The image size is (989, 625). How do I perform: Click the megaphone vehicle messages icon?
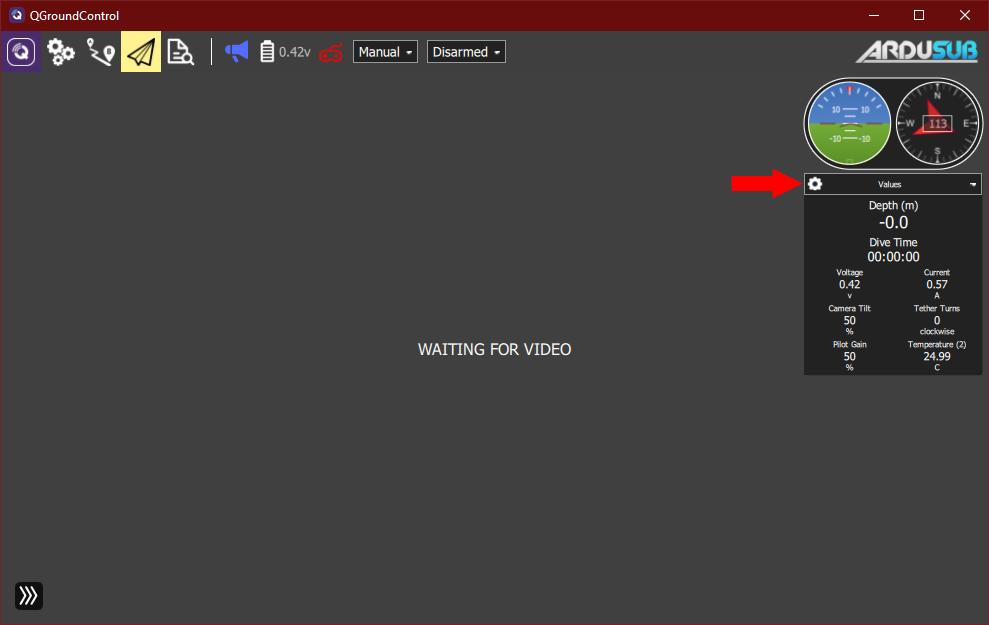236,52
